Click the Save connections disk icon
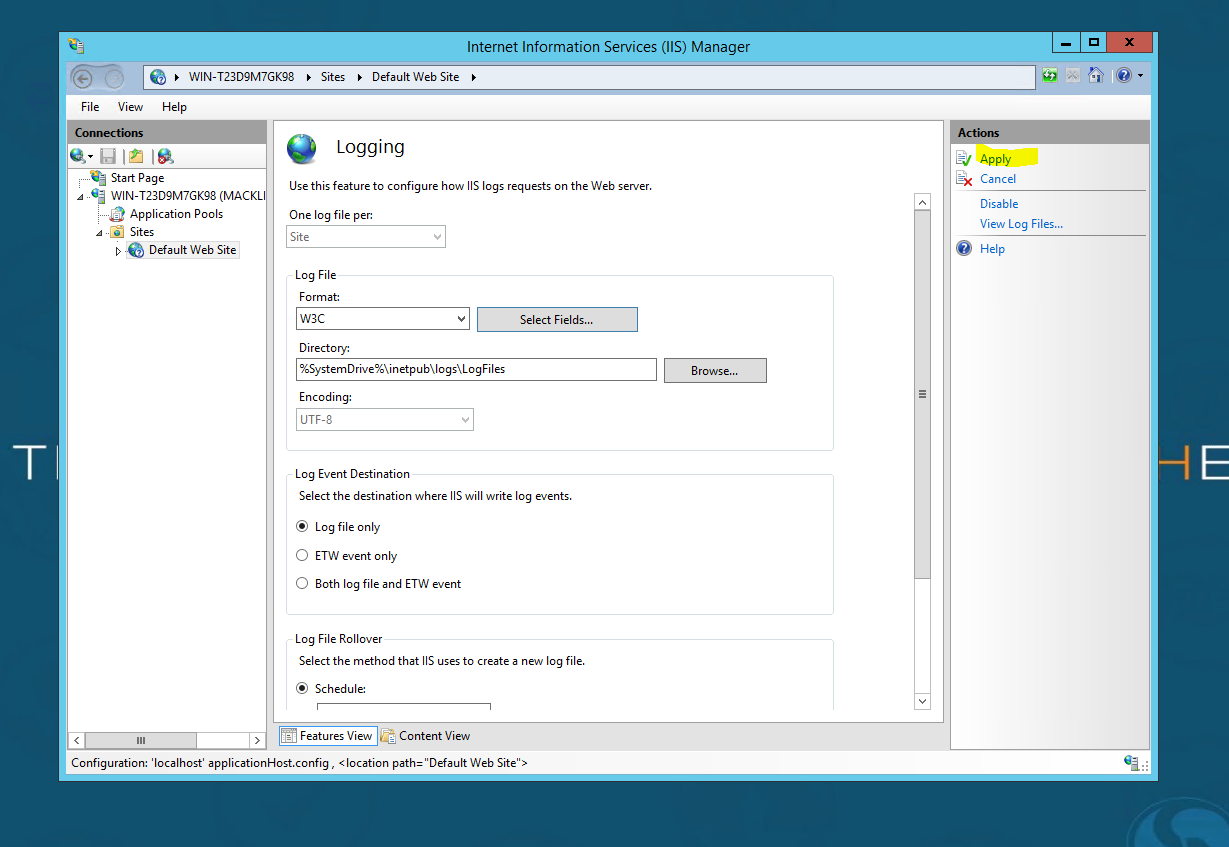1229x847 pixels. [x=108, y=156]
